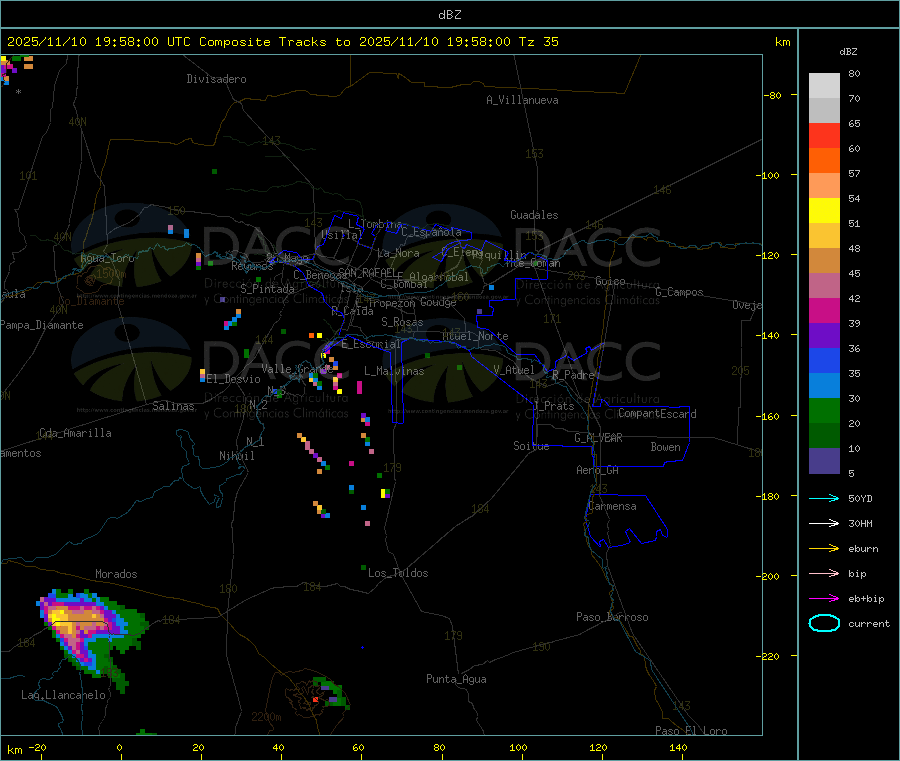Click the Punta_Agua map label
The width and height of the screenshot is (900, 761).
click(x=456, y=679)
